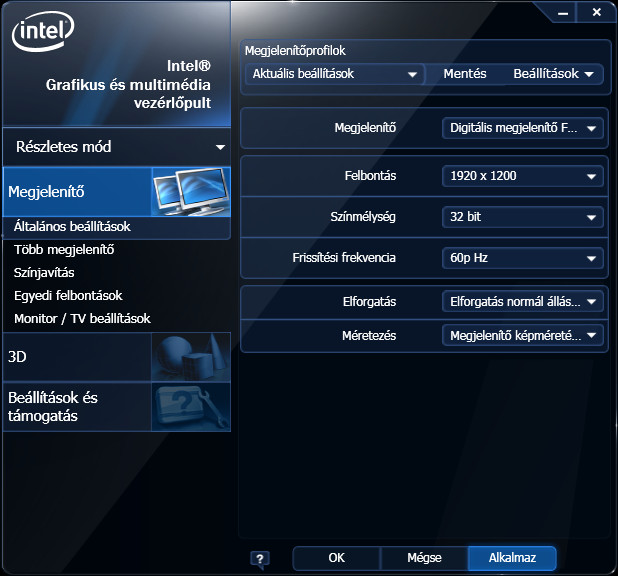The height and width of the screenshot is (576, 618).
Task: Minimize the Intel control panel window
Action: pyautogui.click(x=563, y=13)
